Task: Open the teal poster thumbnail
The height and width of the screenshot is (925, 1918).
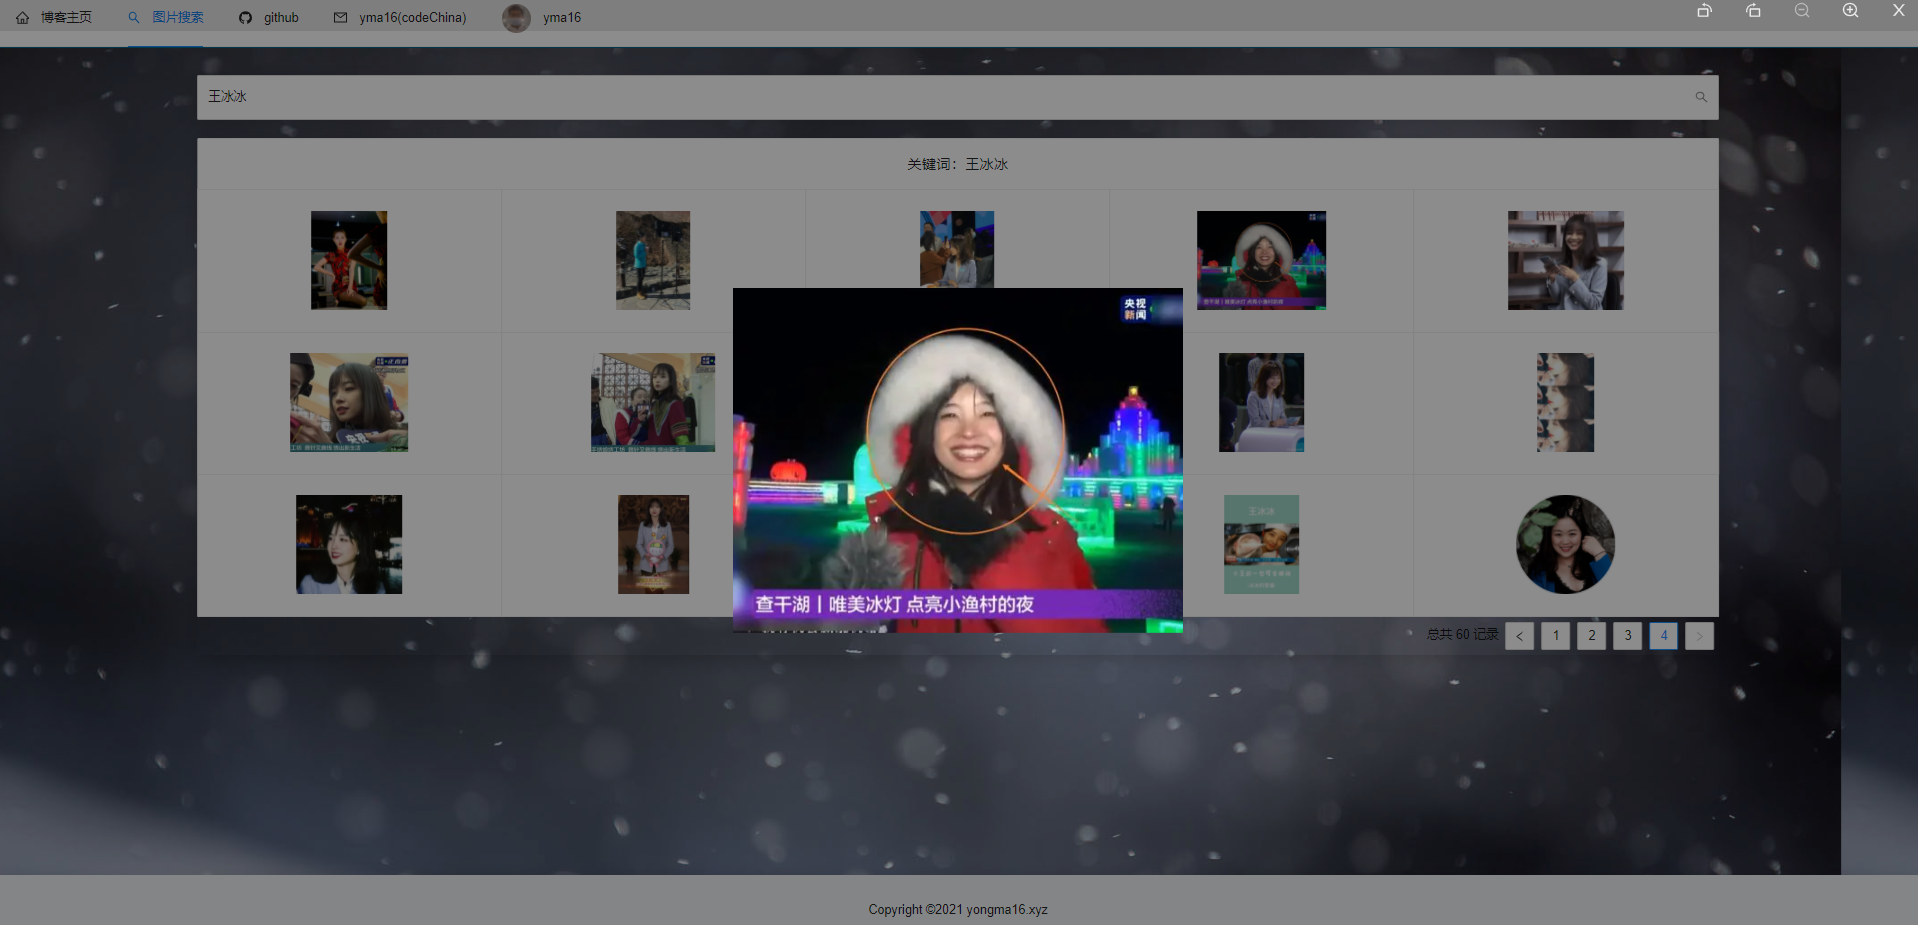Action: coord(1261,544)
